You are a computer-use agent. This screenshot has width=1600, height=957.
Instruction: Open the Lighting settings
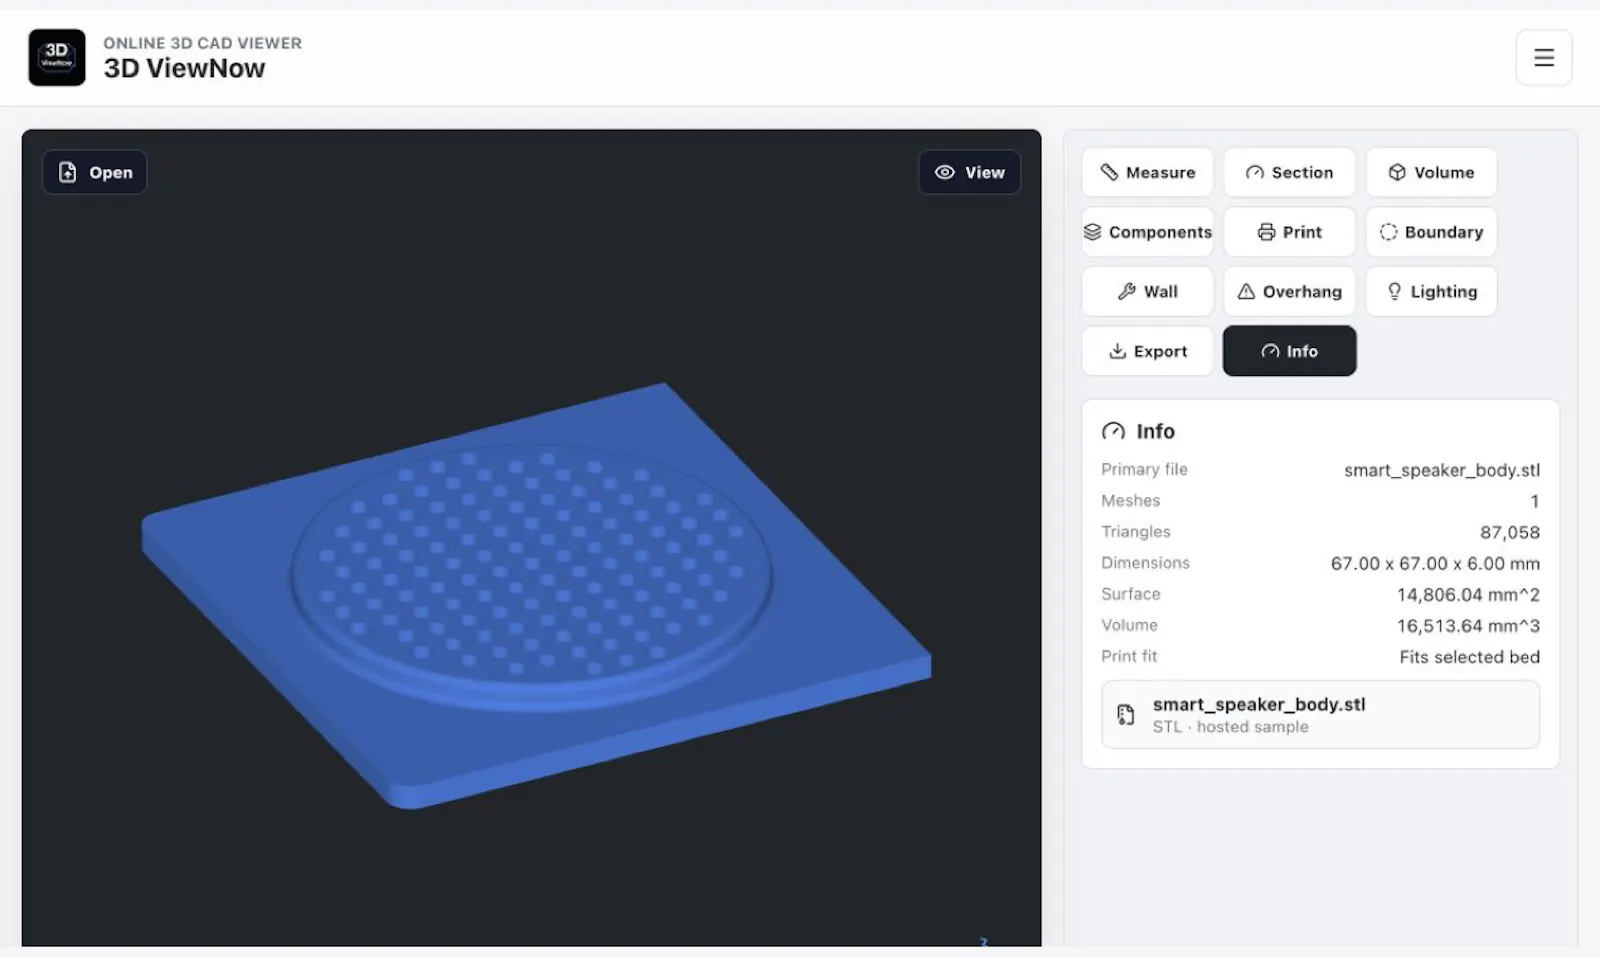coord(1431,291)
